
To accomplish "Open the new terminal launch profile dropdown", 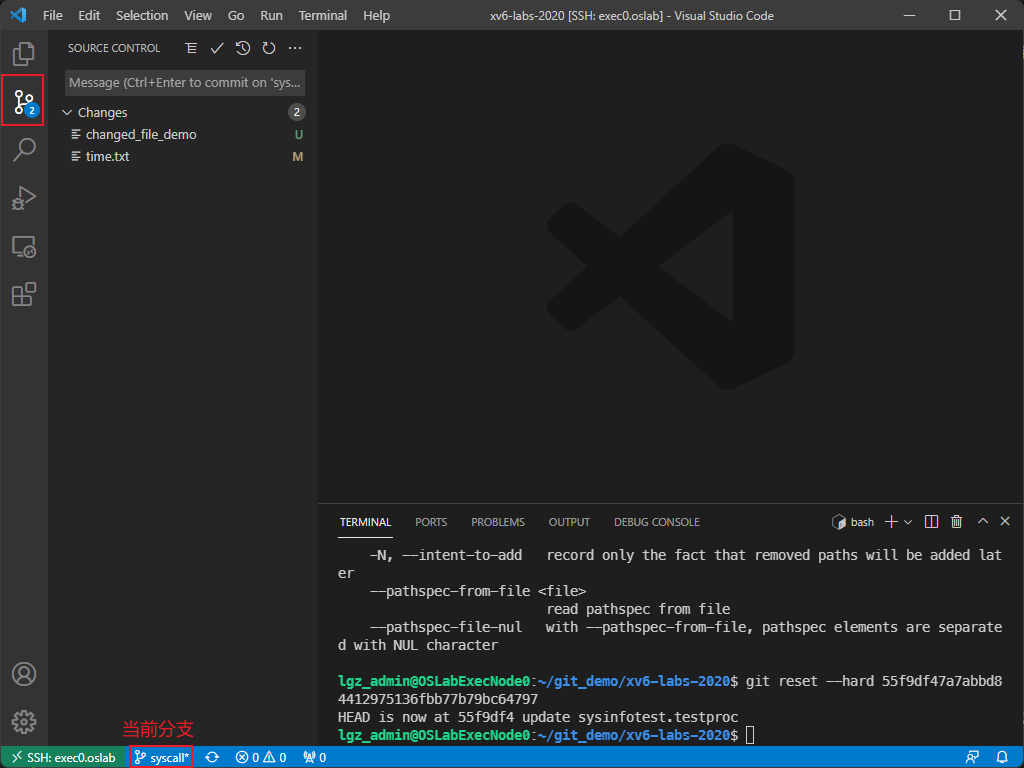I will point(908,522).
